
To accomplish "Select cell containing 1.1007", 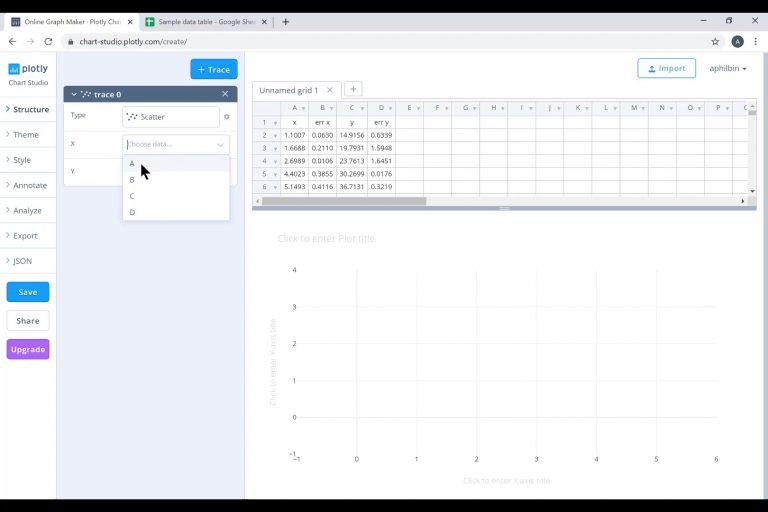I will pyautogui.click(x=294, y=135).
